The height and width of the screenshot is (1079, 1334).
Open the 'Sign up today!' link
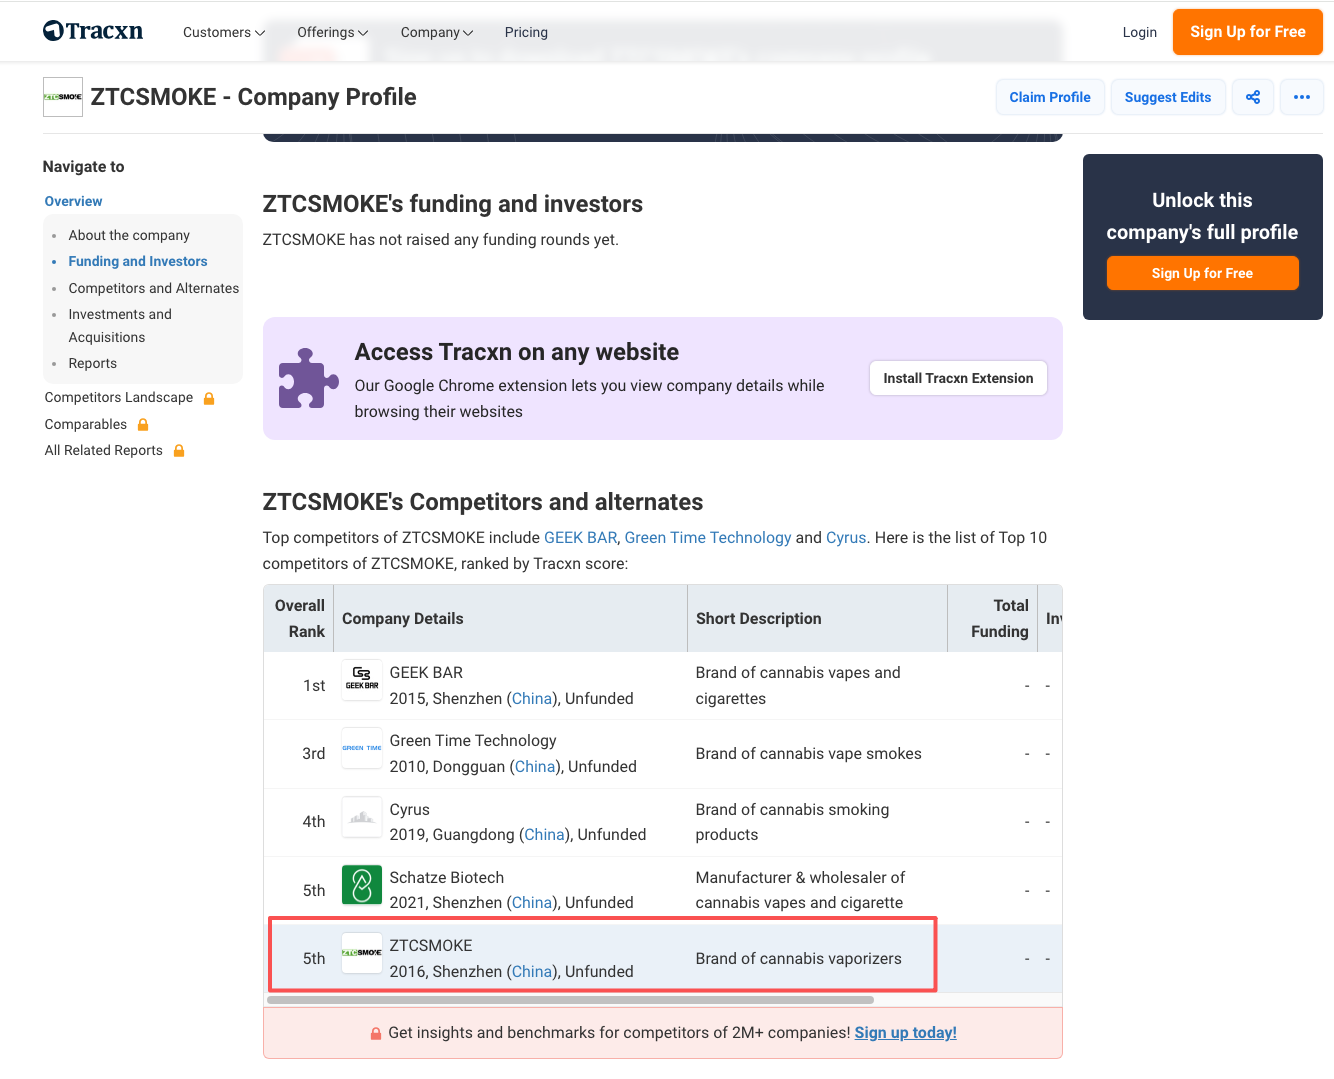905,1033
